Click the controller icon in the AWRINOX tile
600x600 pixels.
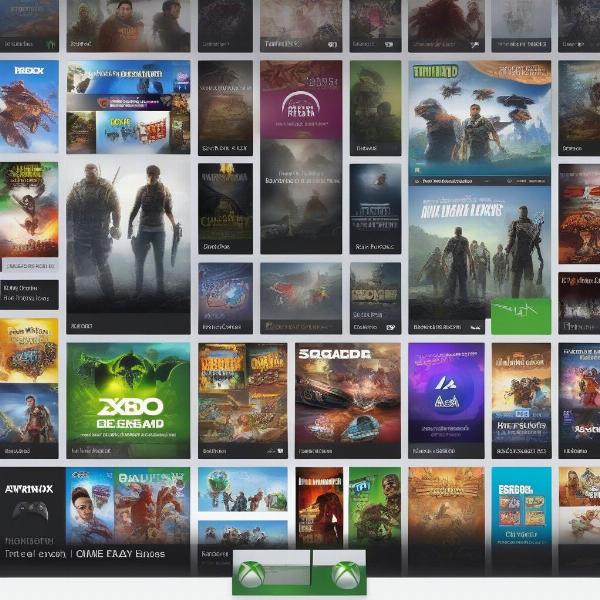pyautogui.click(x=31, y=511)
